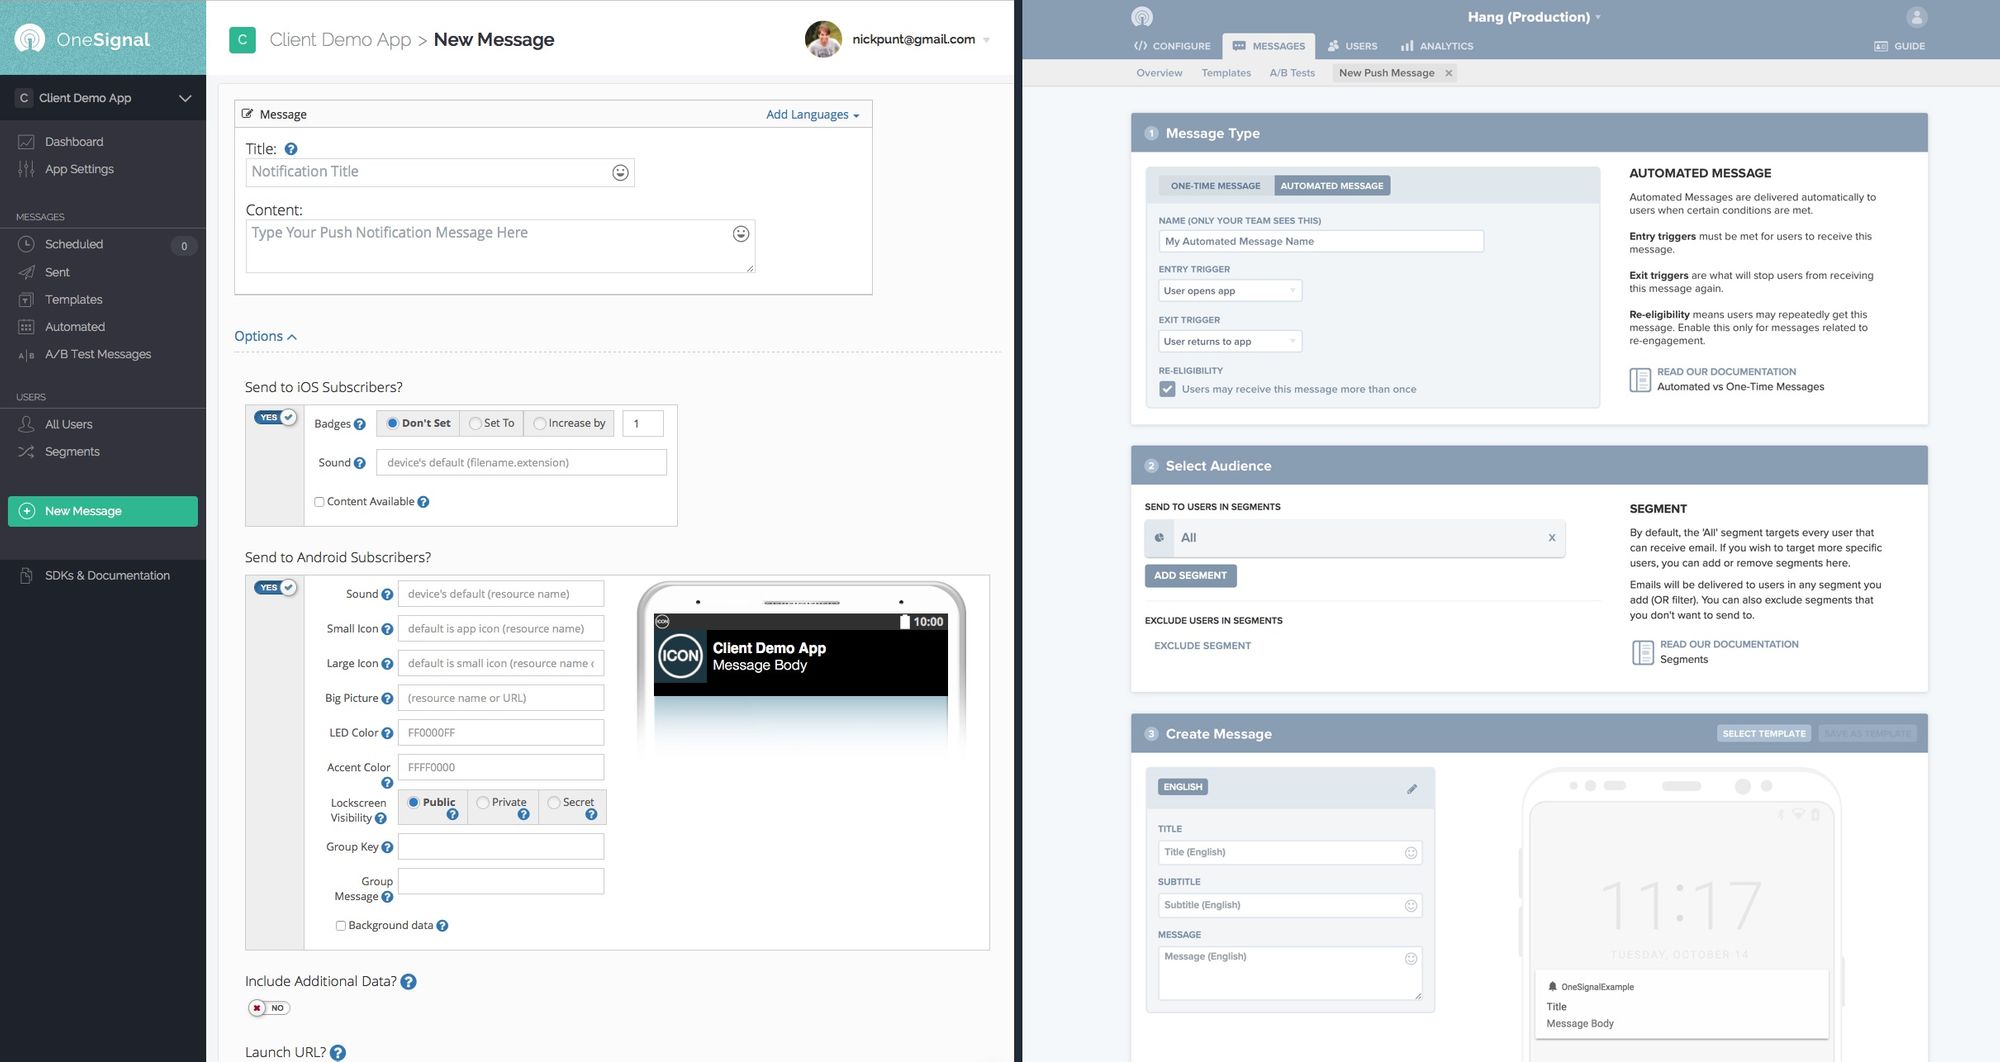Open Templates in left sidebar
This screenshot has width=2000, height=1062.
[x=73, y=299]
